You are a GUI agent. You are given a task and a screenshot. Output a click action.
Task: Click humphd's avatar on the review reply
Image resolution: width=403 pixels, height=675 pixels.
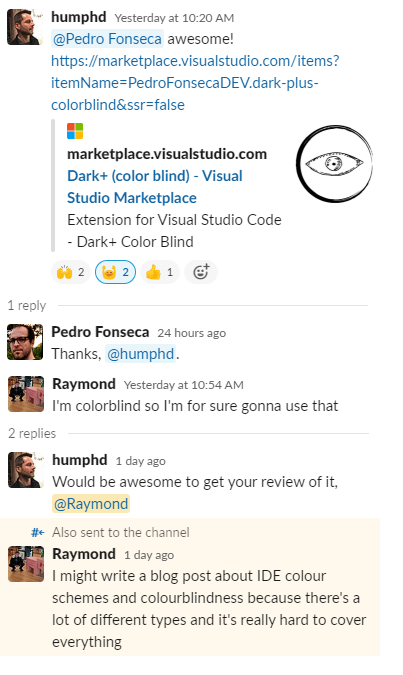(x=26, y=470)
